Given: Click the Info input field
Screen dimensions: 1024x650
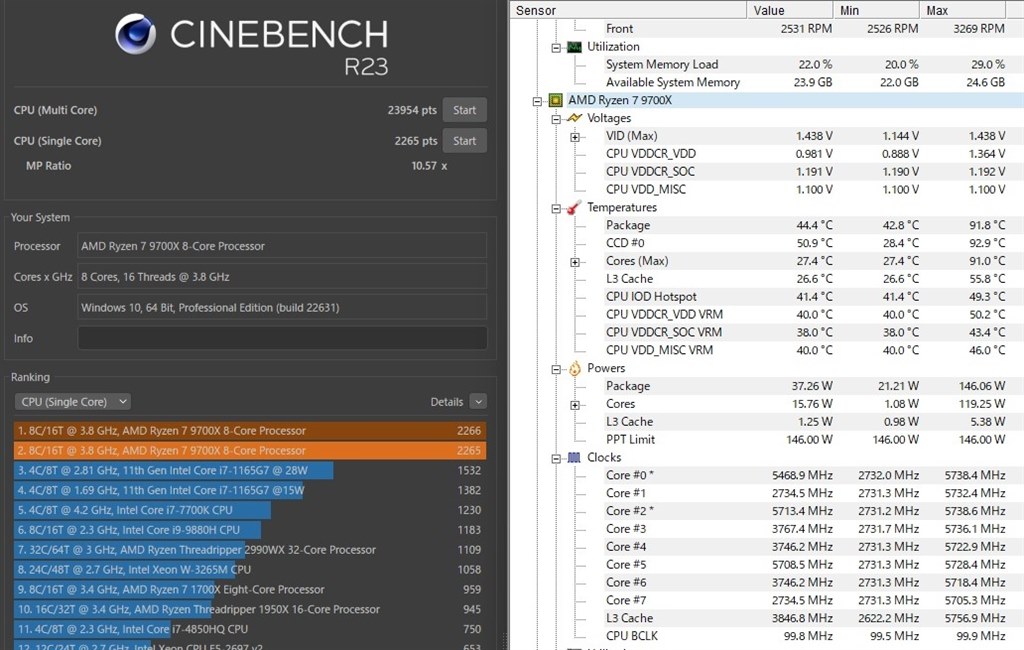Looking at the screenshot, I should [x=282, y=338].
